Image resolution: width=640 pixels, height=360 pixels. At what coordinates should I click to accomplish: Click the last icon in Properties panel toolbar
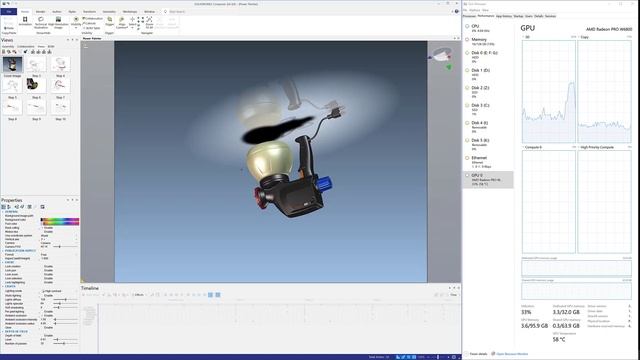[42, 207]
